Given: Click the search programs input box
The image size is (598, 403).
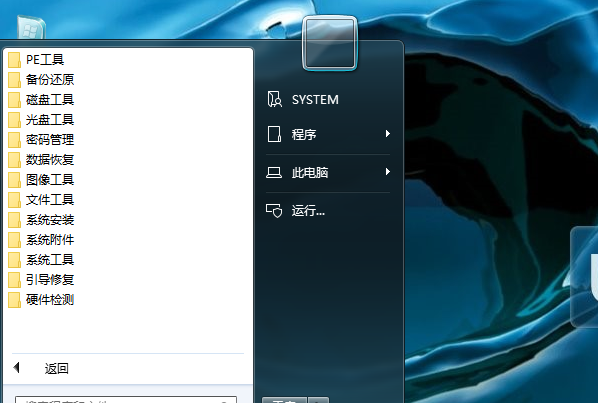Looking at the screenshot, I should coord(126,400).
